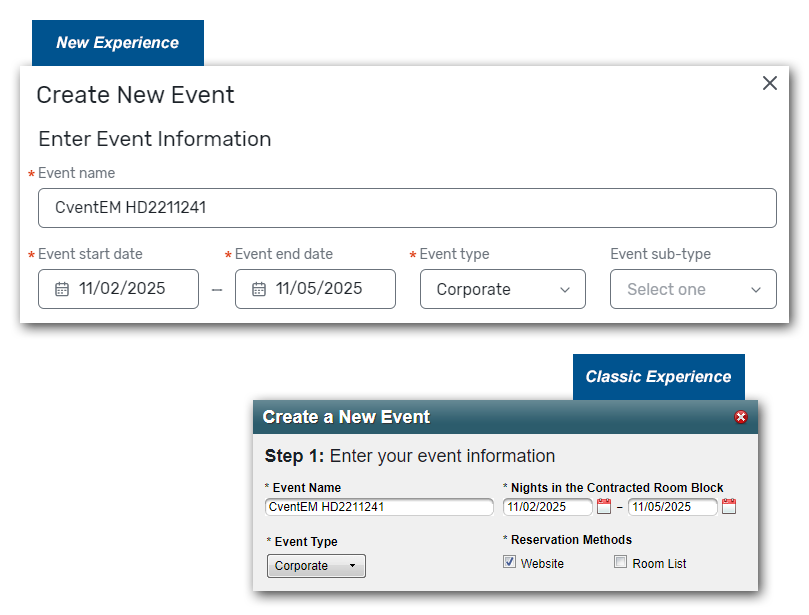Image resolution: width=809 pixels, height=615 pixels.
Task: Click the Event name field containing CventEM HD2211241
Action: click(x=406, y=208)
